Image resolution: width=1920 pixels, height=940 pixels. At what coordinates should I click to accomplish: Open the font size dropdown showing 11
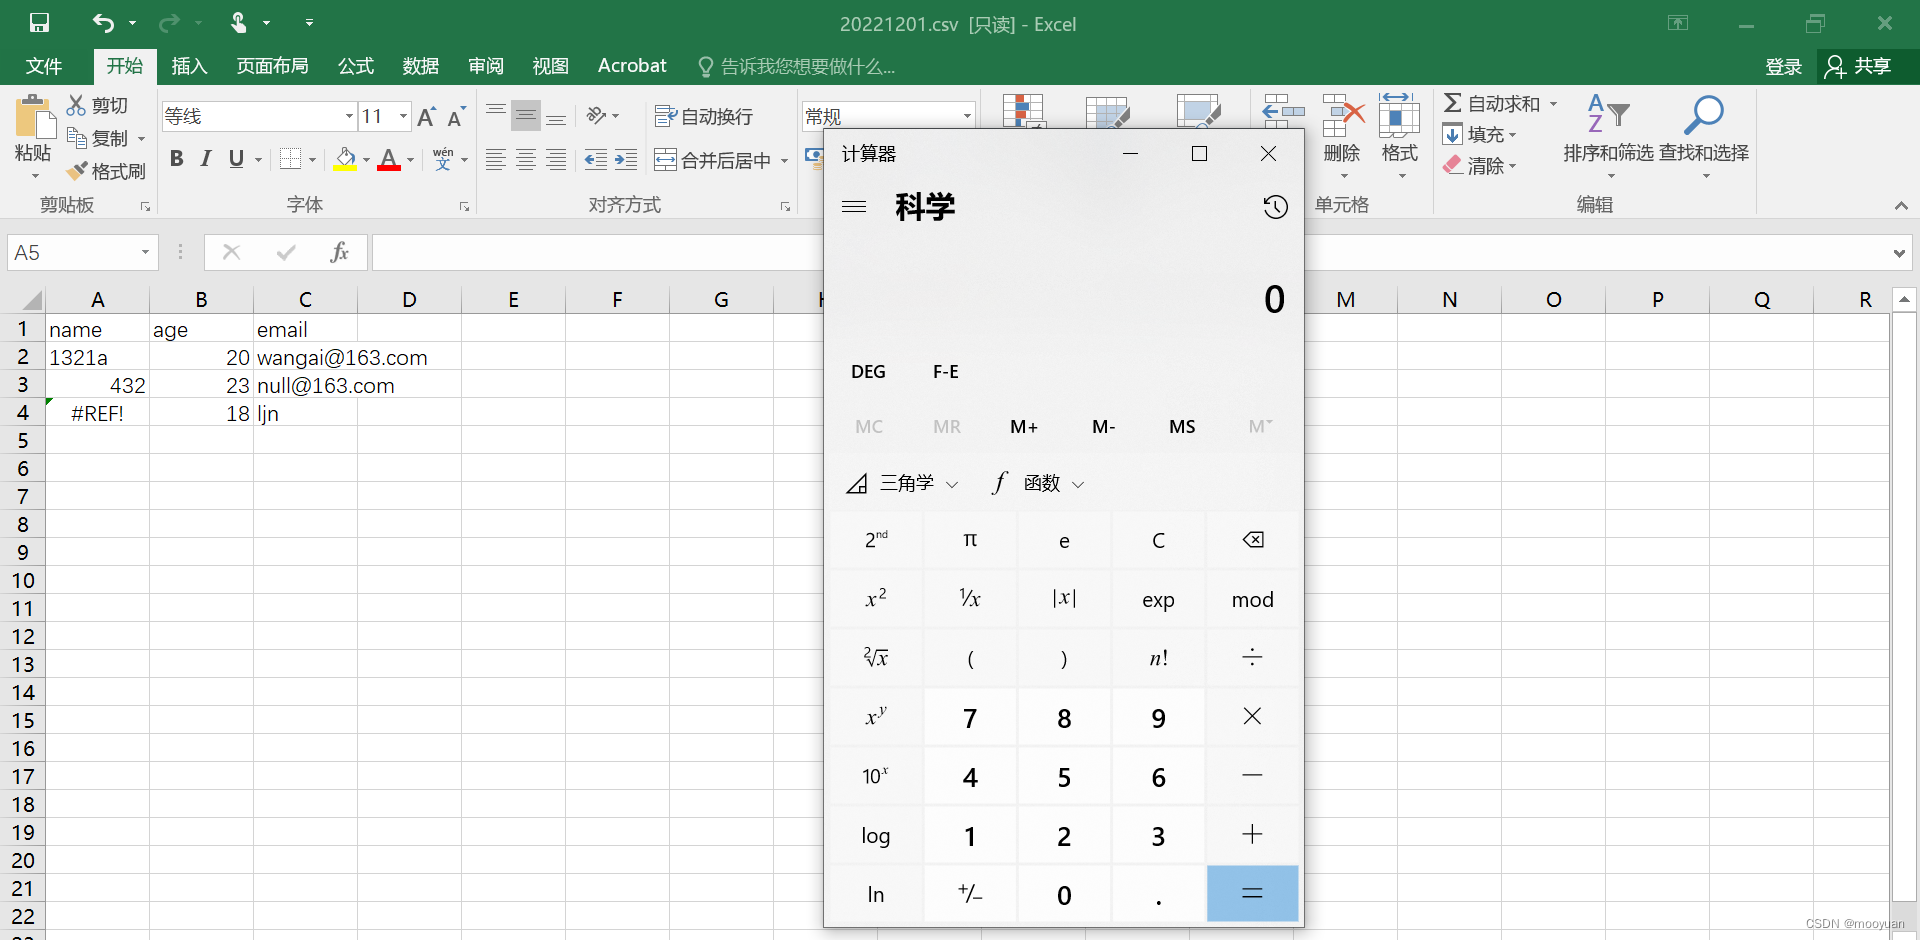[403, 116]
